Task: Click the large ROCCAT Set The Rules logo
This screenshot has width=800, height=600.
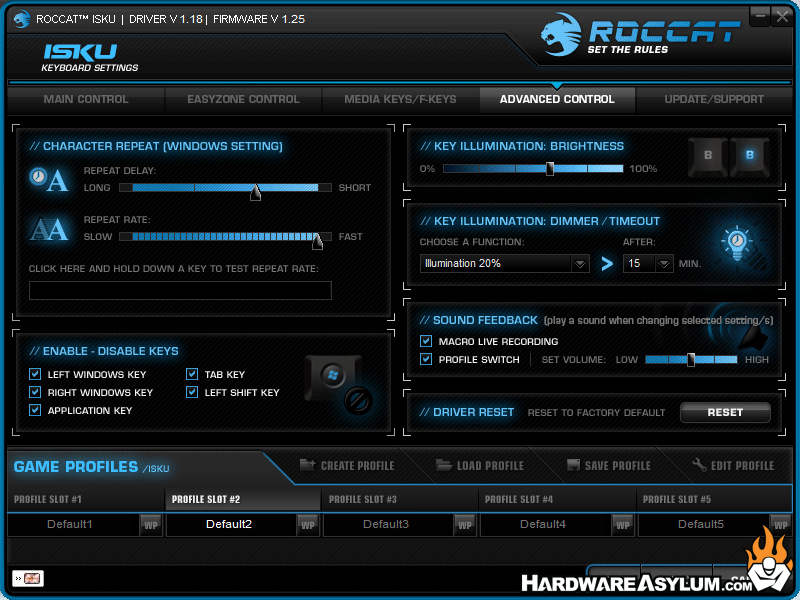Action: point(640,35)
